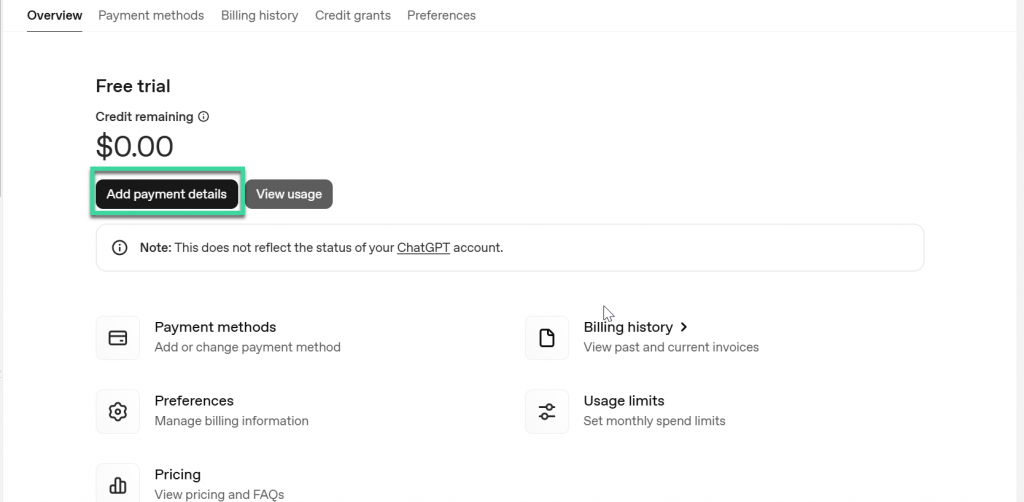Open the Preferences tab at top

click(441, 16)
